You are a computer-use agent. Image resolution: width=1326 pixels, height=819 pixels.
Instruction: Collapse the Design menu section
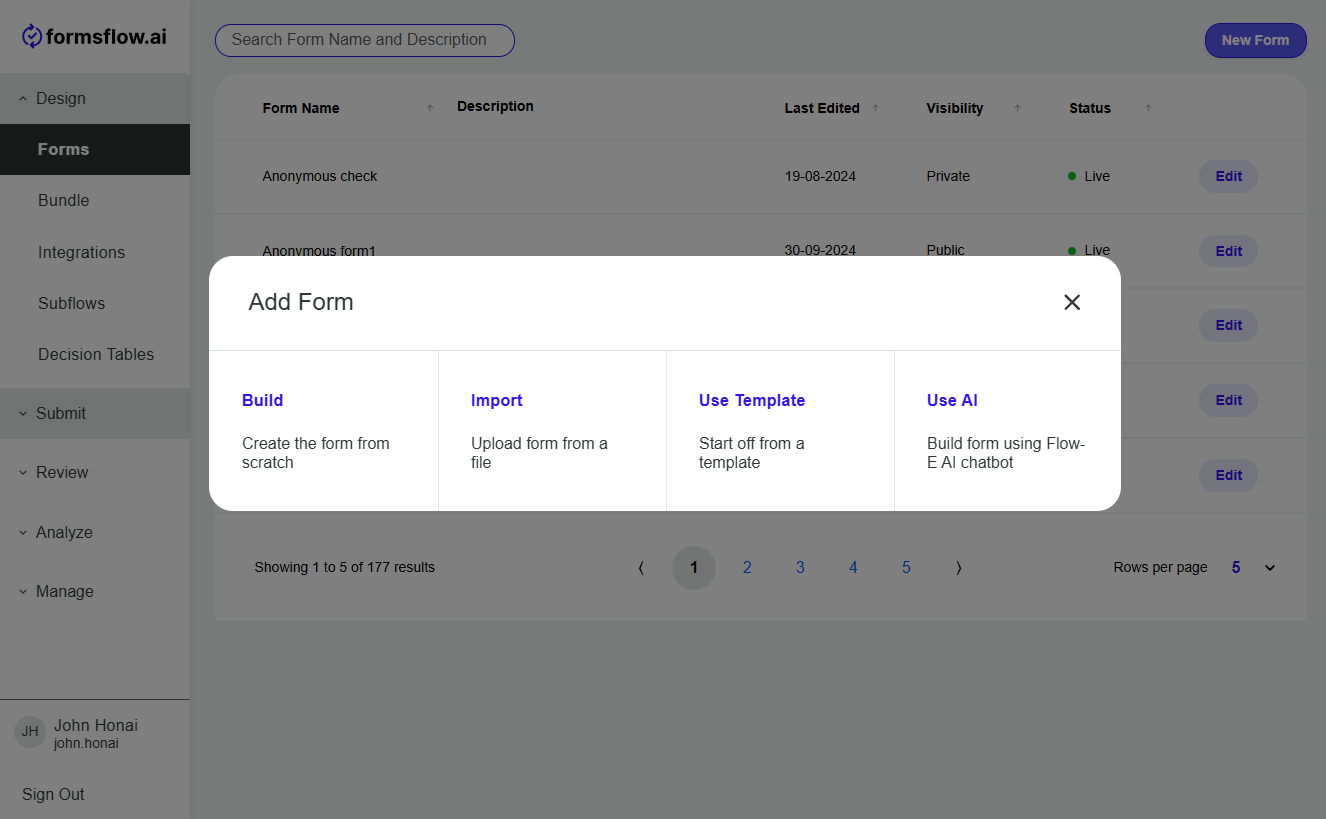[x=95, y=98]
